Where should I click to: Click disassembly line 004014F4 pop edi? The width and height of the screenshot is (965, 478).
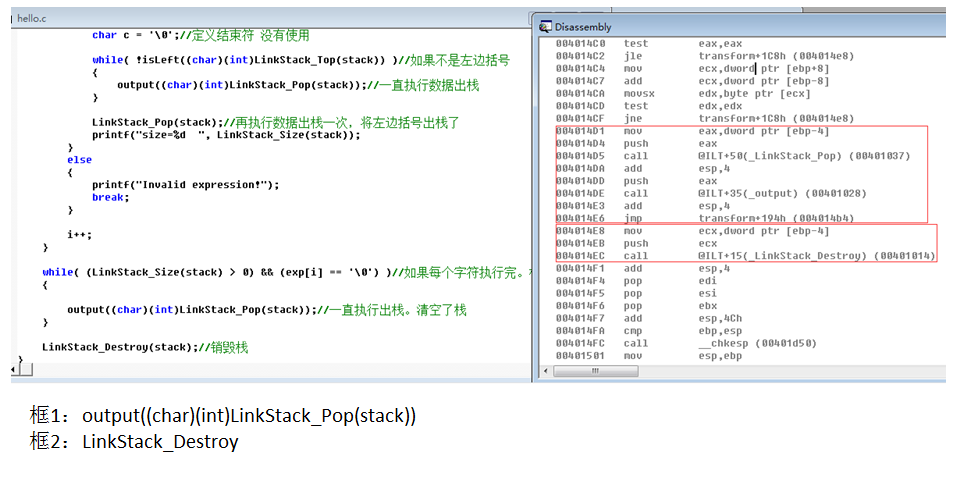636,281
